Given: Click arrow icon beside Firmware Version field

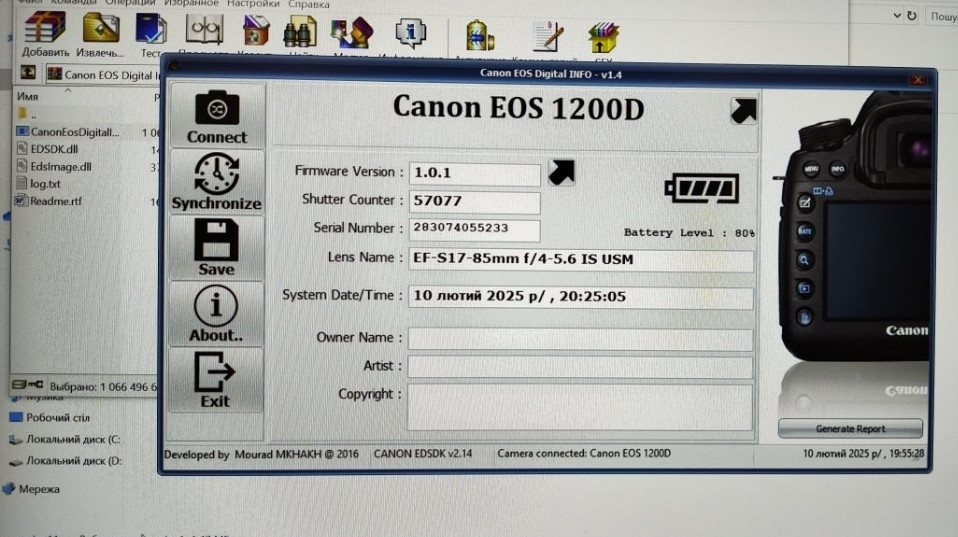Looking at the screenshot, I should (x=561, y=172).
